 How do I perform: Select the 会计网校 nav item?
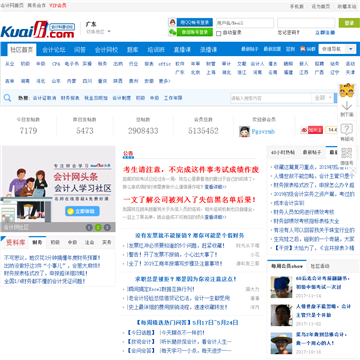click(106, 50)
